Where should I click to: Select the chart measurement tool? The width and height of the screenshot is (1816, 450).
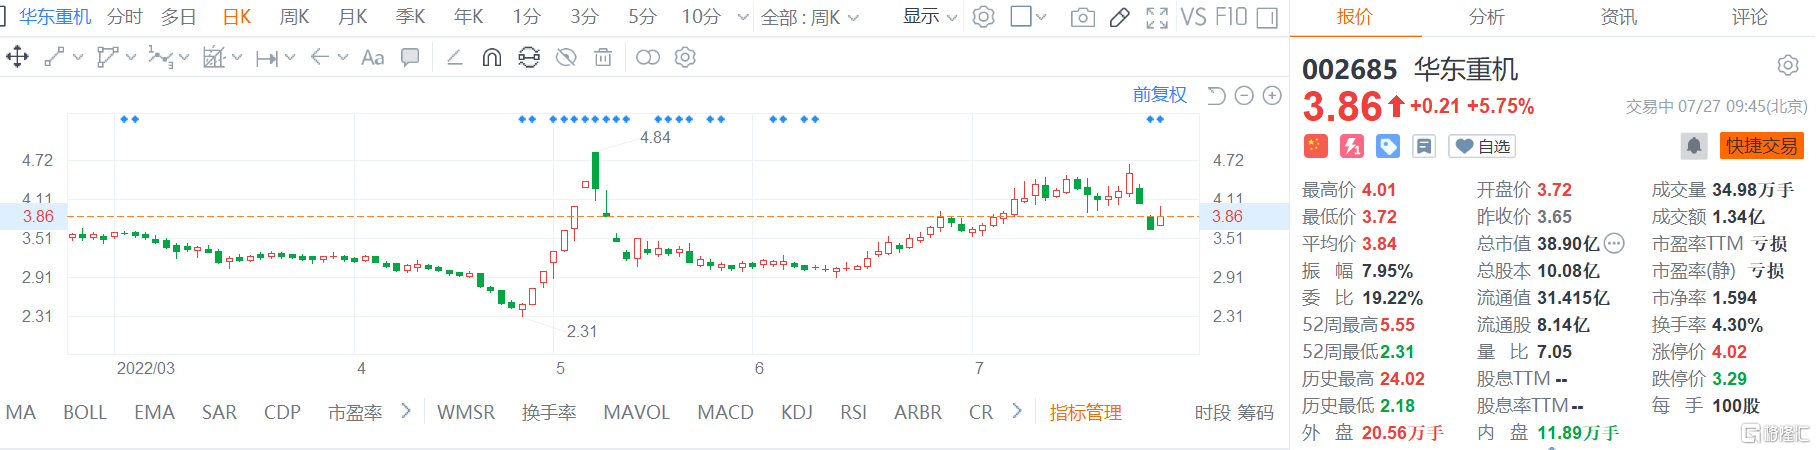click(x=214, y=57)
